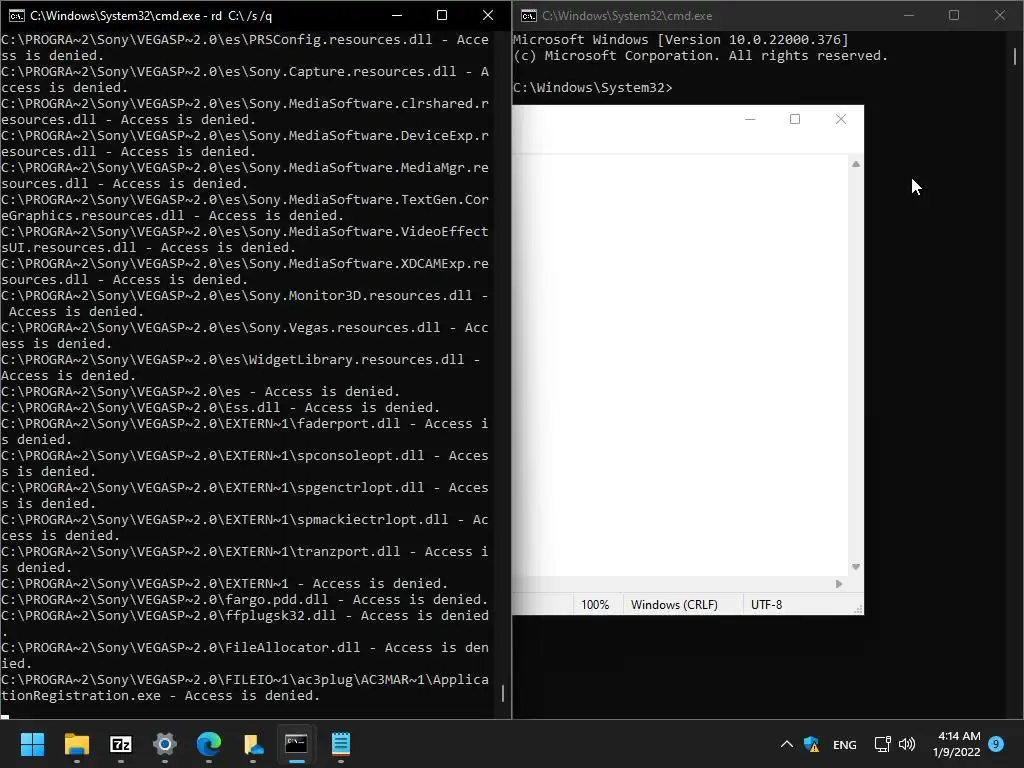Click inside the Notepad text area
The width and height of the screenshot is (1024, 768).
(x=680, y=366)
